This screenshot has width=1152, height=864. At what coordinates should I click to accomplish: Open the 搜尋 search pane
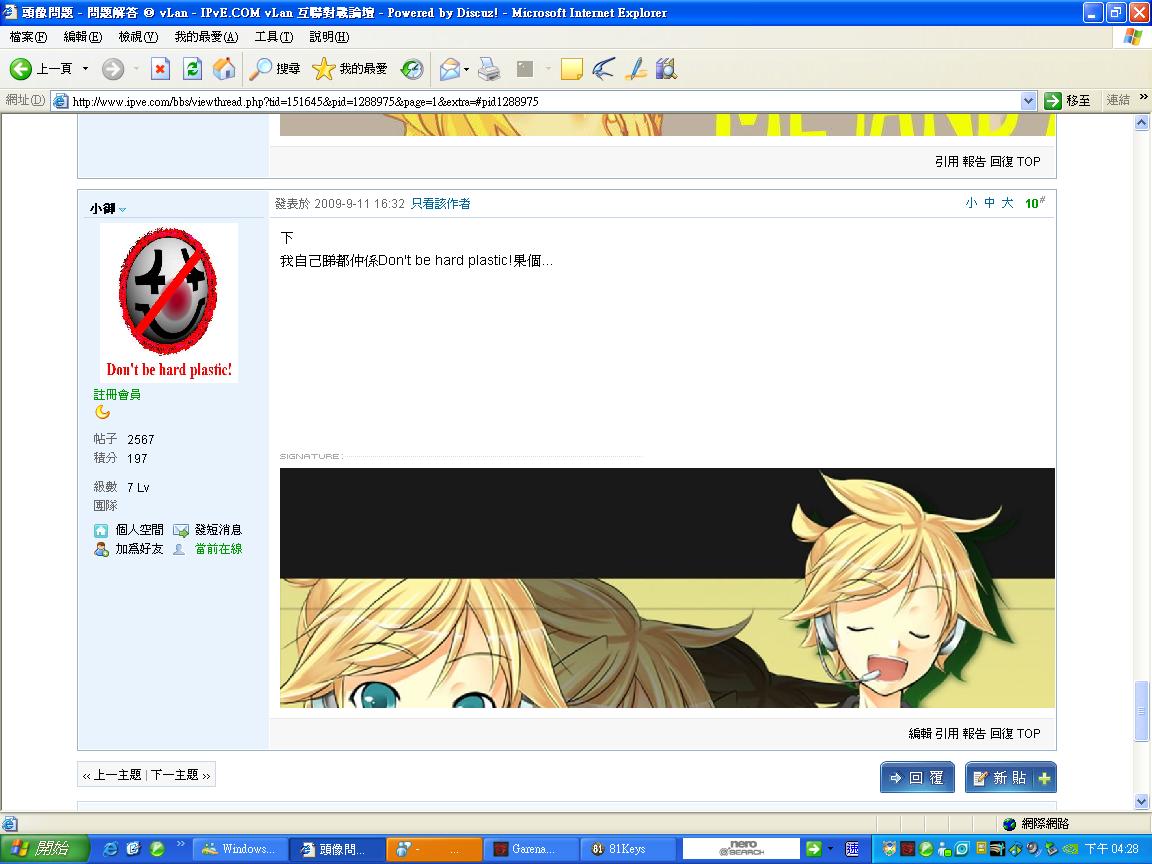click(275, 69)
